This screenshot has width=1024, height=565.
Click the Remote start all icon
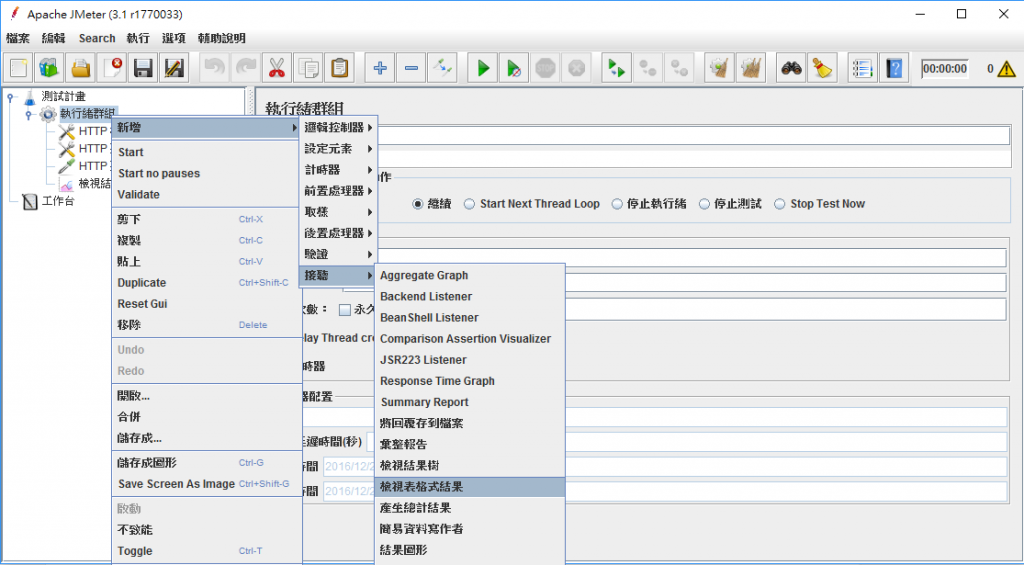616,68
